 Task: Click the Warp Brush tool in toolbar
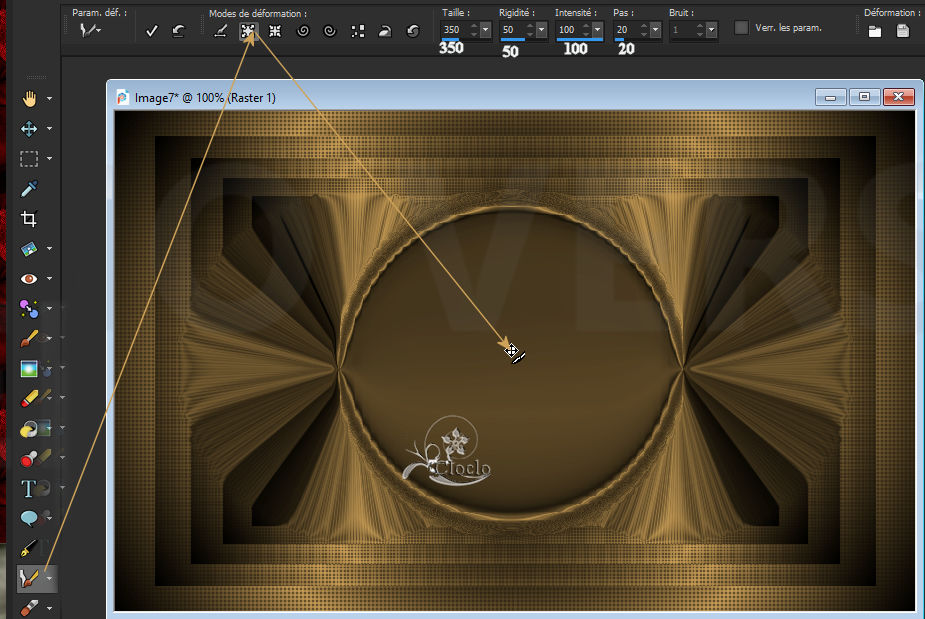[x=29, y=577]
